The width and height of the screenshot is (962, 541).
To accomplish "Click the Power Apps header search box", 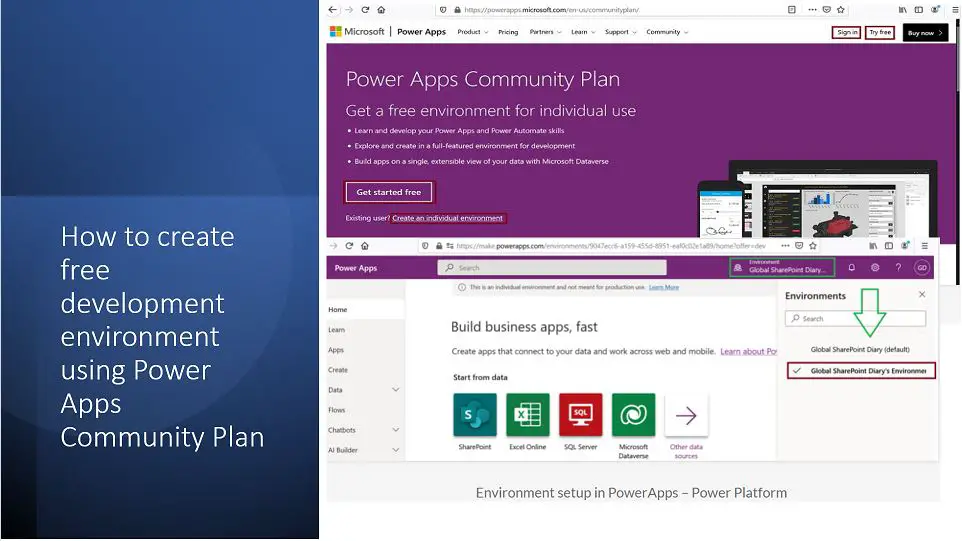I will (552, 267).
